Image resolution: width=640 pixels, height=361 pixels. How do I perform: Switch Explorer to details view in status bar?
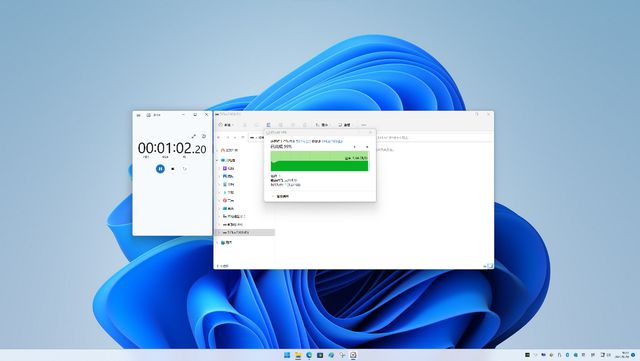tap(485, 266)
